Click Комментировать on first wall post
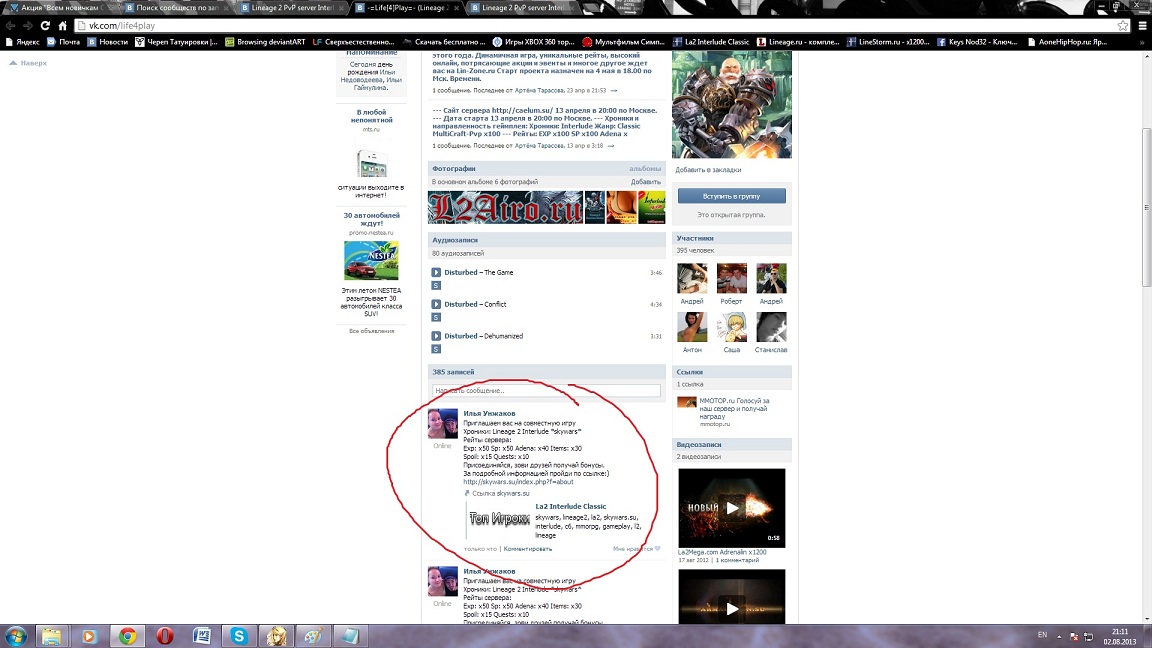Viewport: 1152px width, 648px height. pos(528,549)
